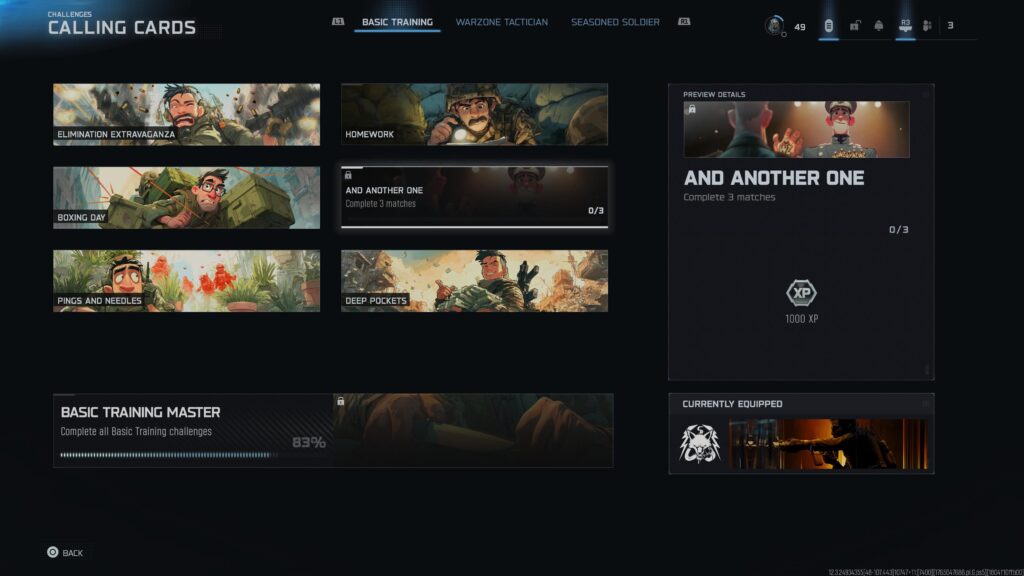Image resolution: width=1024 pixels, height=576 pixels.
Task: Open the Basic Training Master challenge
Action: pyautogui.click(x=333, y=430)
